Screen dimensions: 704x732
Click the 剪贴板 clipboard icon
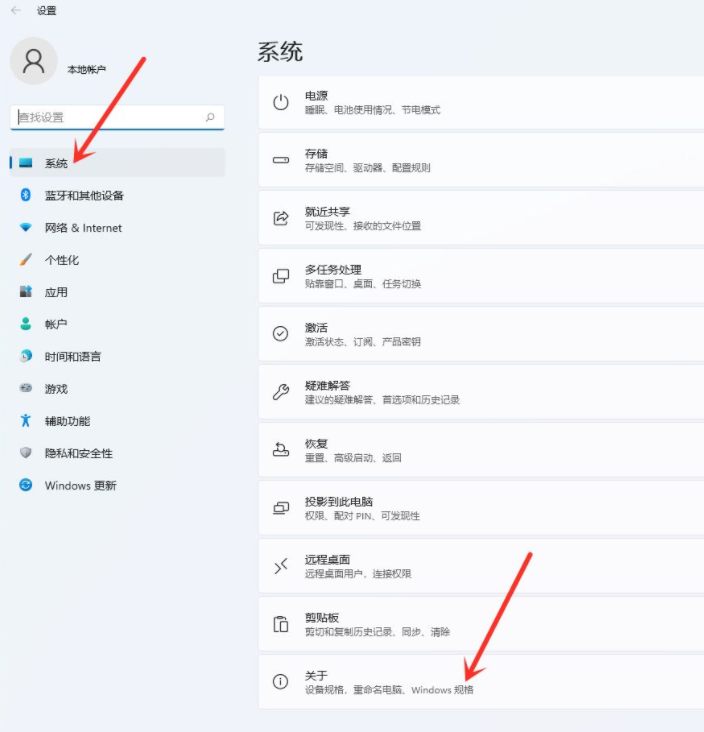[281, 624]
